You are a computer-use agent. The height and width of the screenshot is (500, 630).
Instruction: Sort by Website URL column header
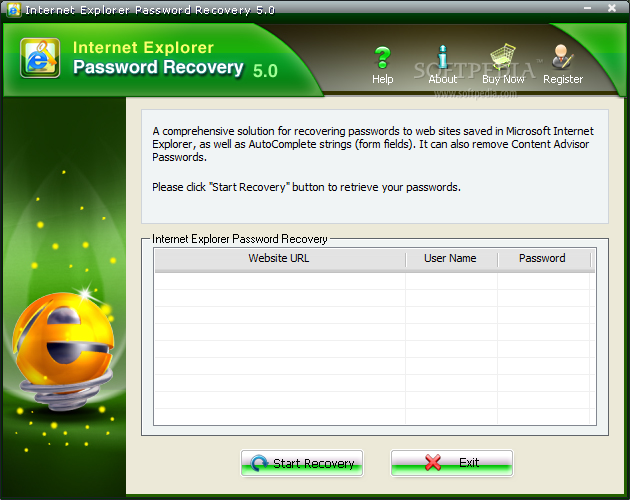[280, 258]
